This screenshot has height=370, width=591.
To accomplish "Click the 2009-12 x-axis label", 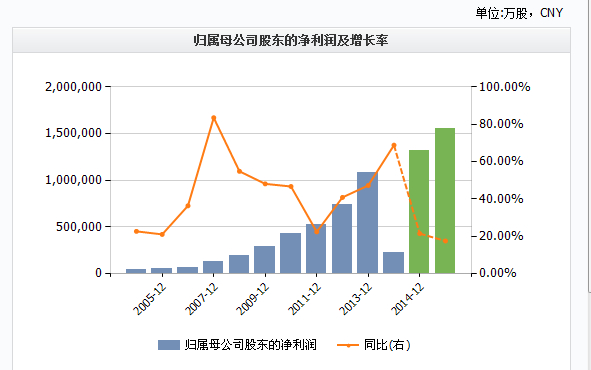I will click(253, 299).
